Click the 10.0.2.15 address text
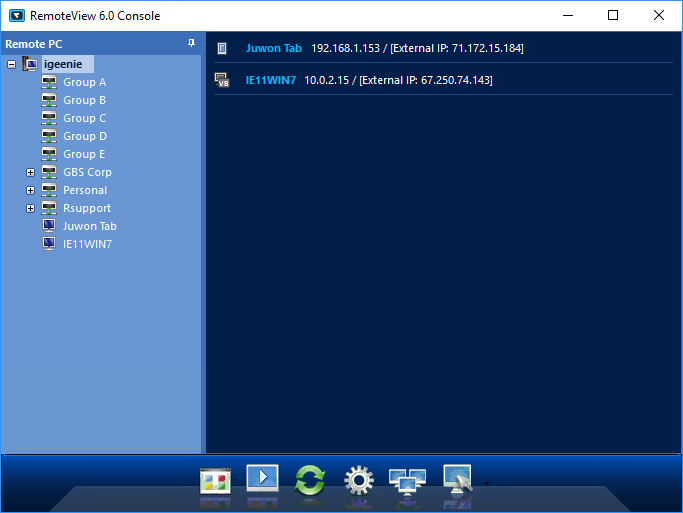This screenshot has height=513, width=683. (x=326, y=80)
